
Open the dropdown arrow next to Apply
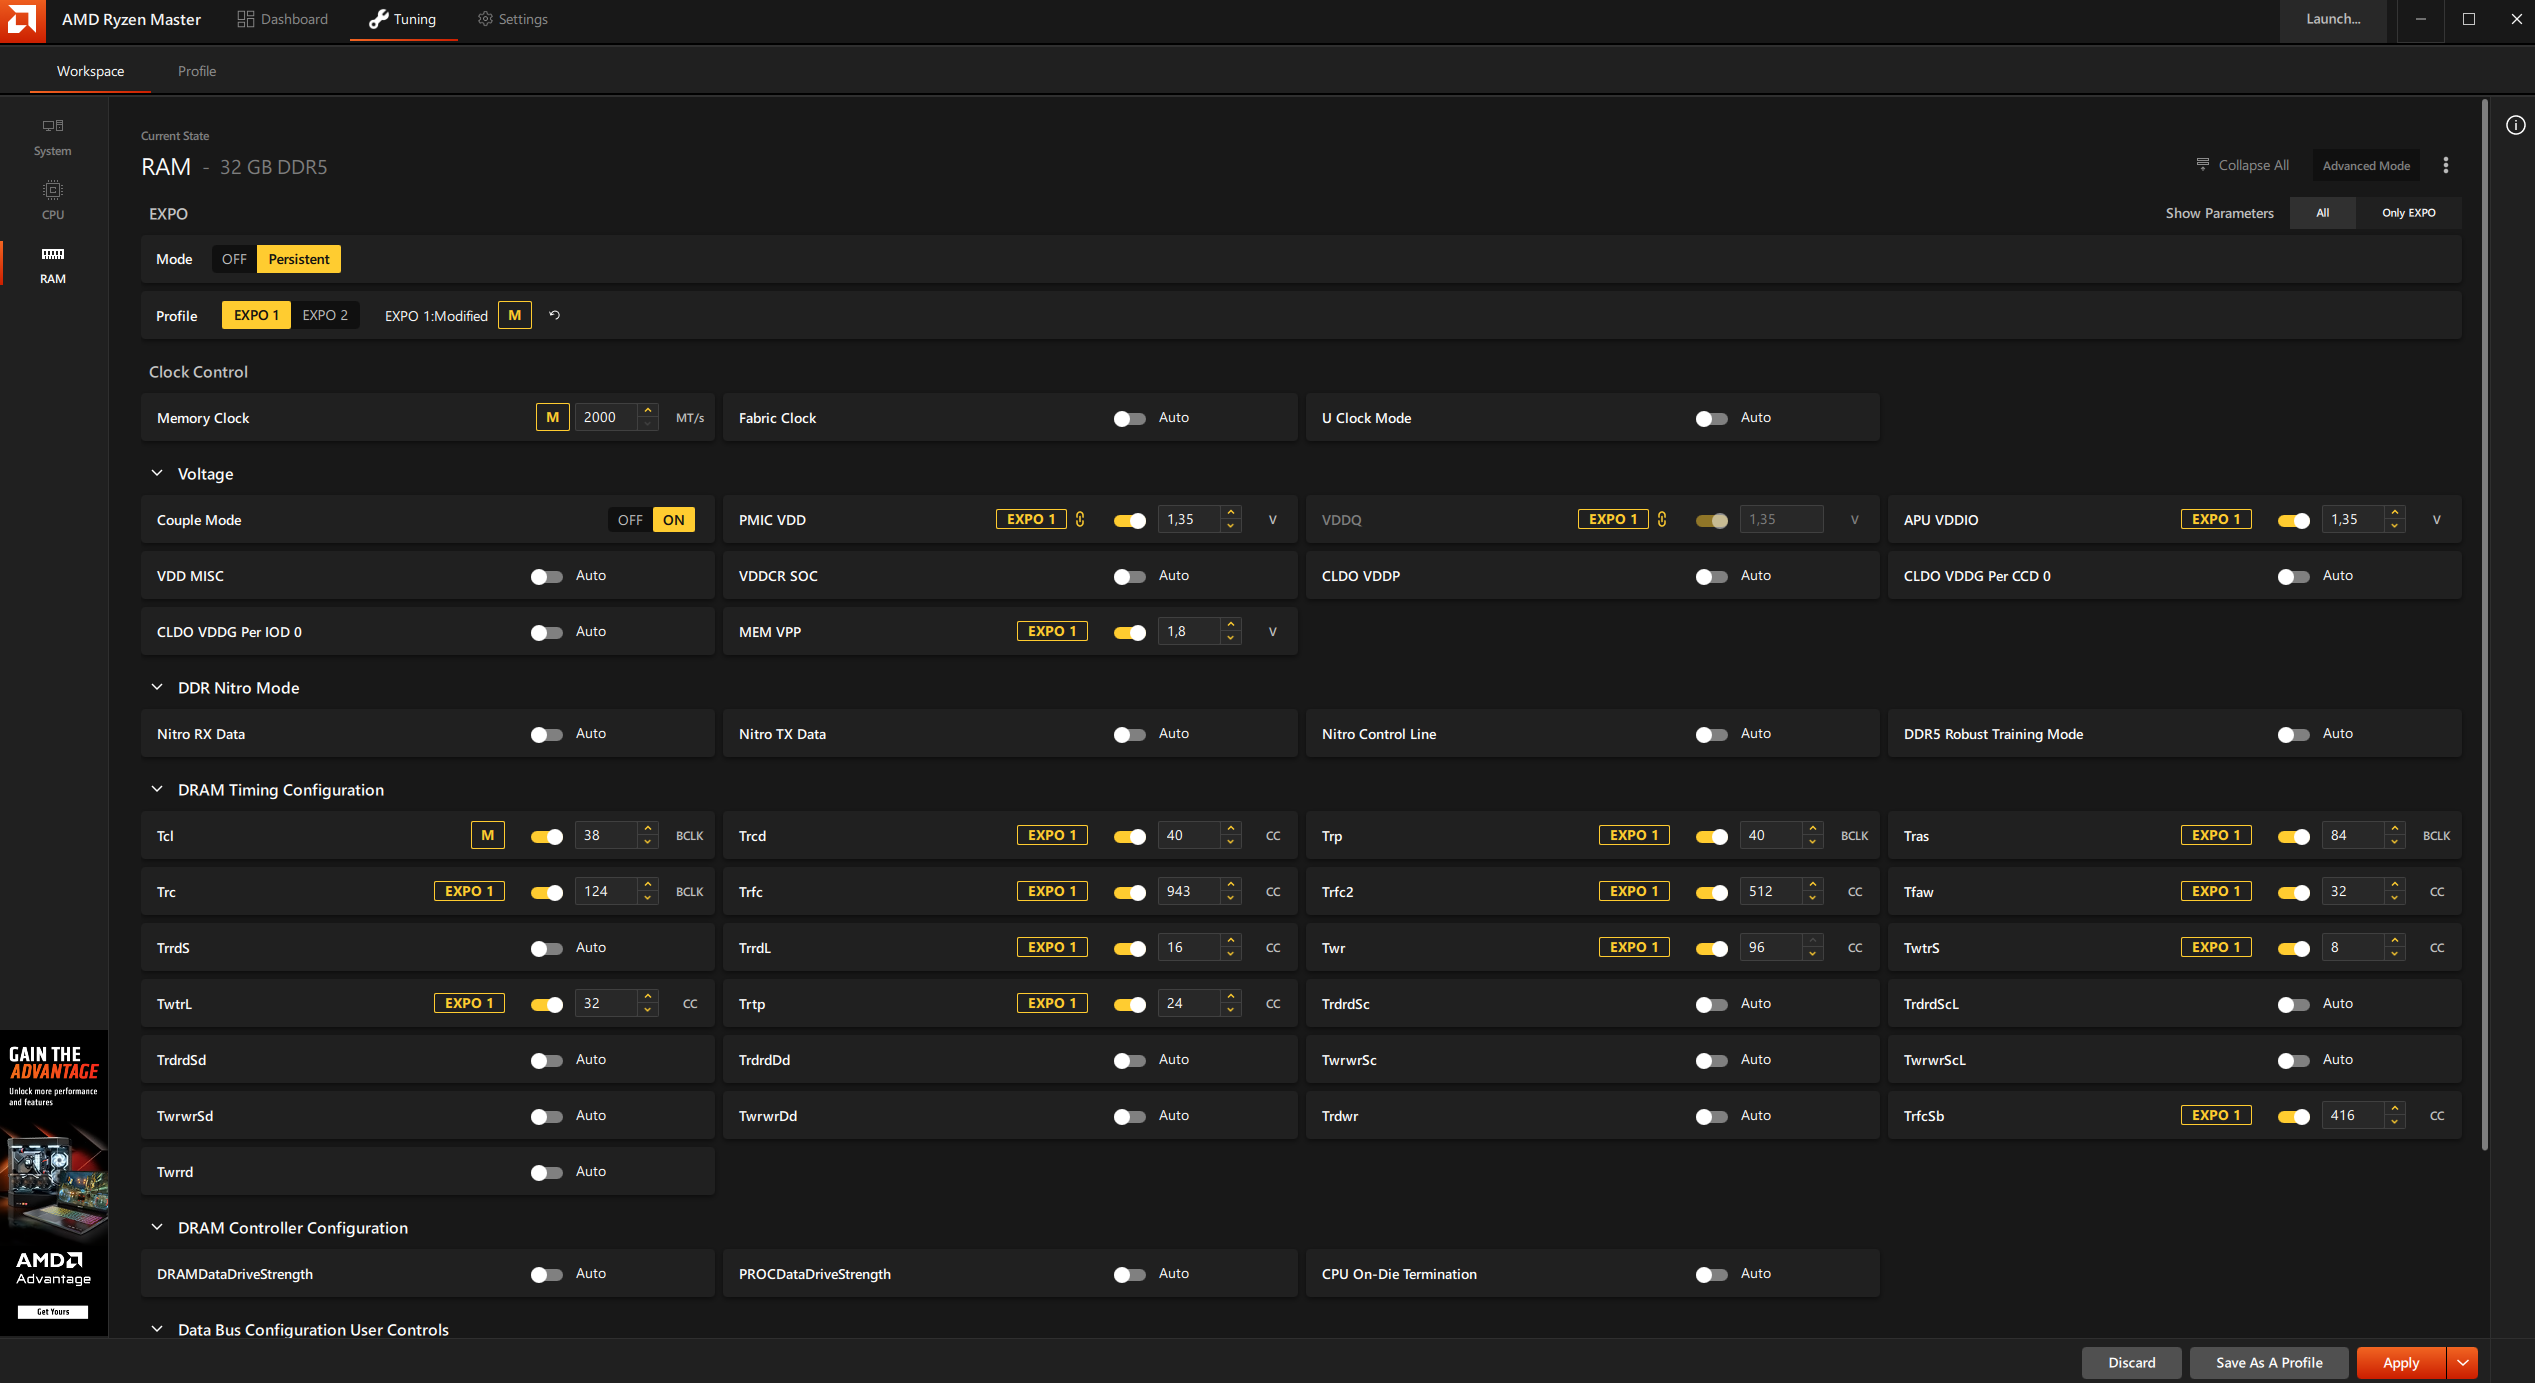[2462, 1362]
